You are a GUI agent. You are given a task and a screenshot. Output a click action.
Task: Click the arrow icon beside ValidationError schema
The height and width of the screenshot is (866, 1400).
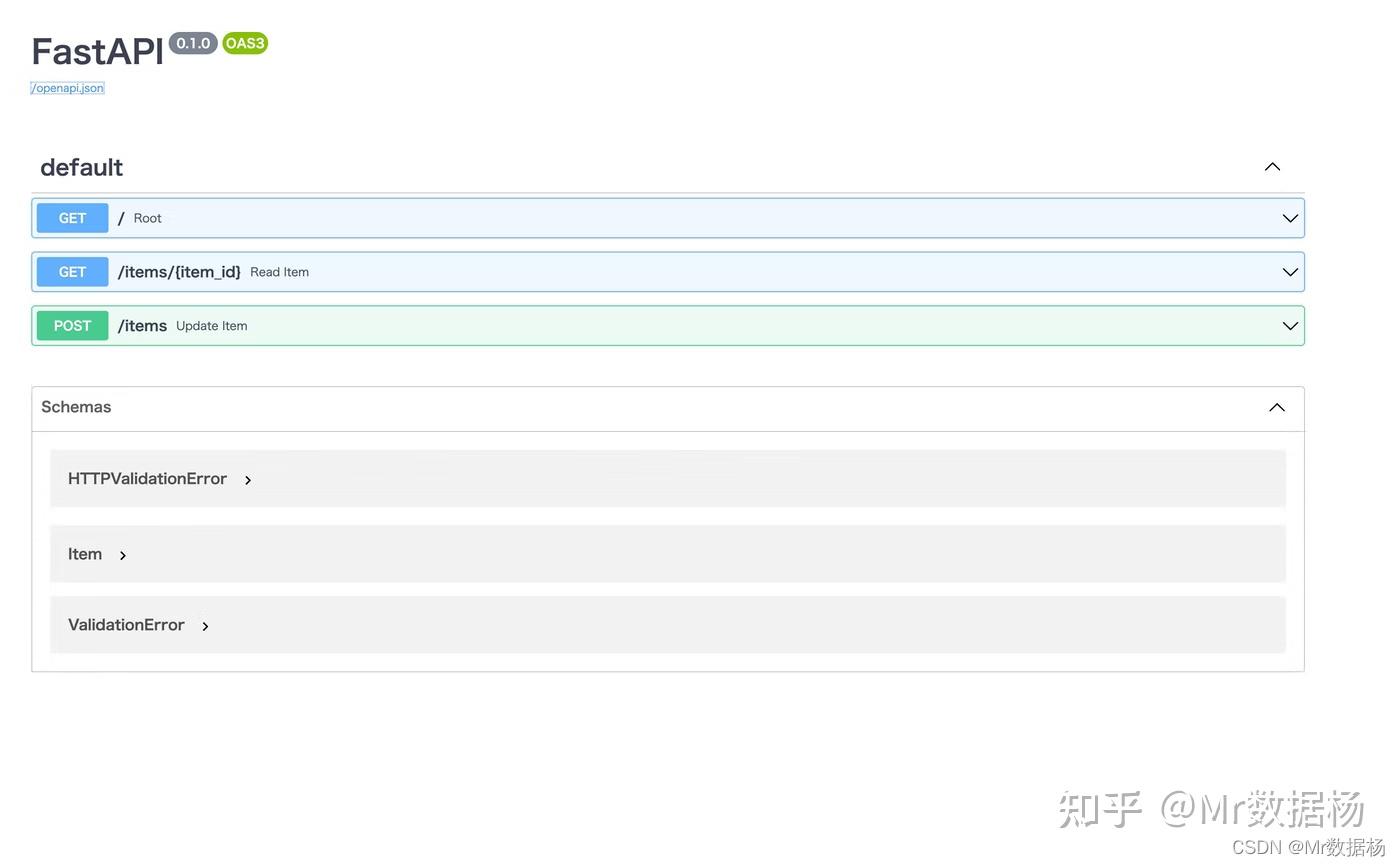point(204,626)
